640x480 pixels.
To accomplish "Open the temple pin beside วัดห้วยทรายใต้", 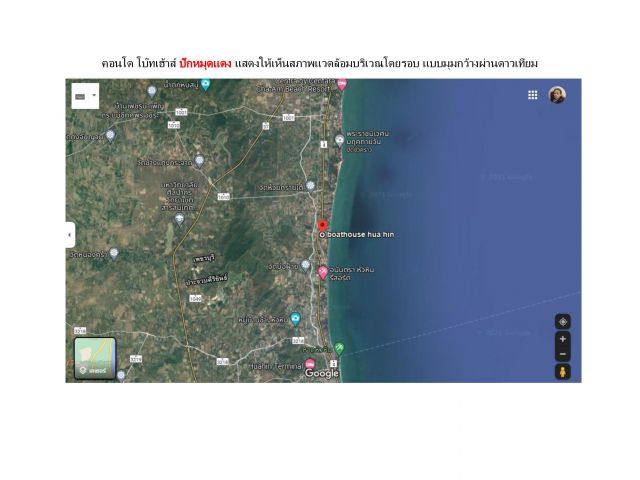I will pyautogui.click(x=311, y=187).
